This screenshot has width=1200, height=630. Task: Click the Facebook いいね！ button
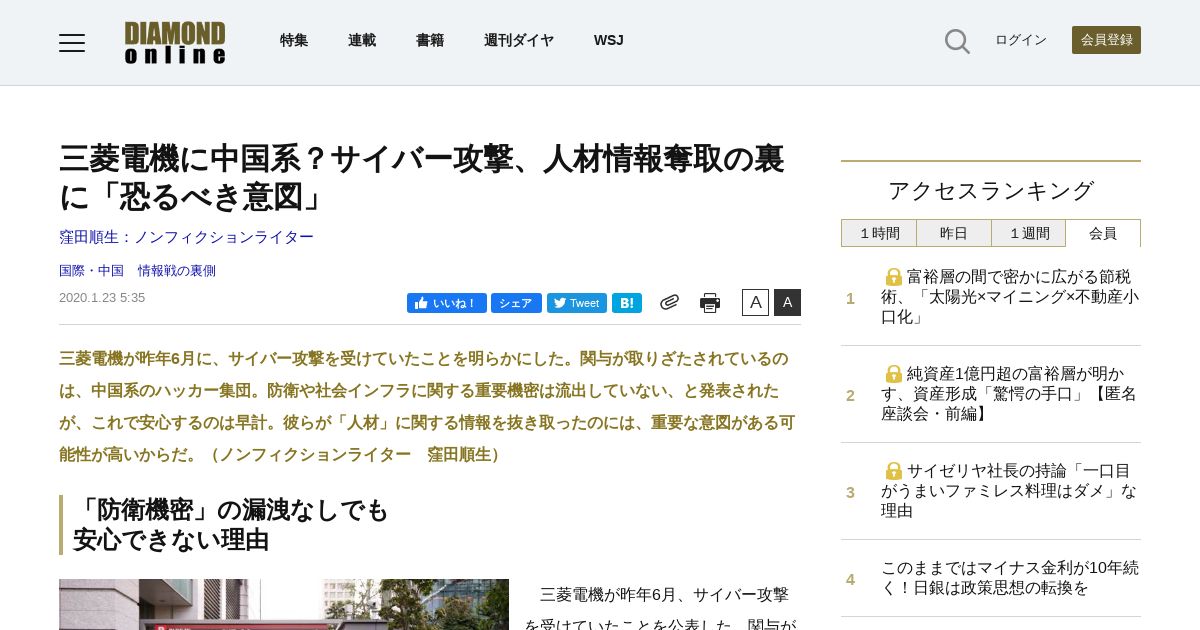coord(447,303)
